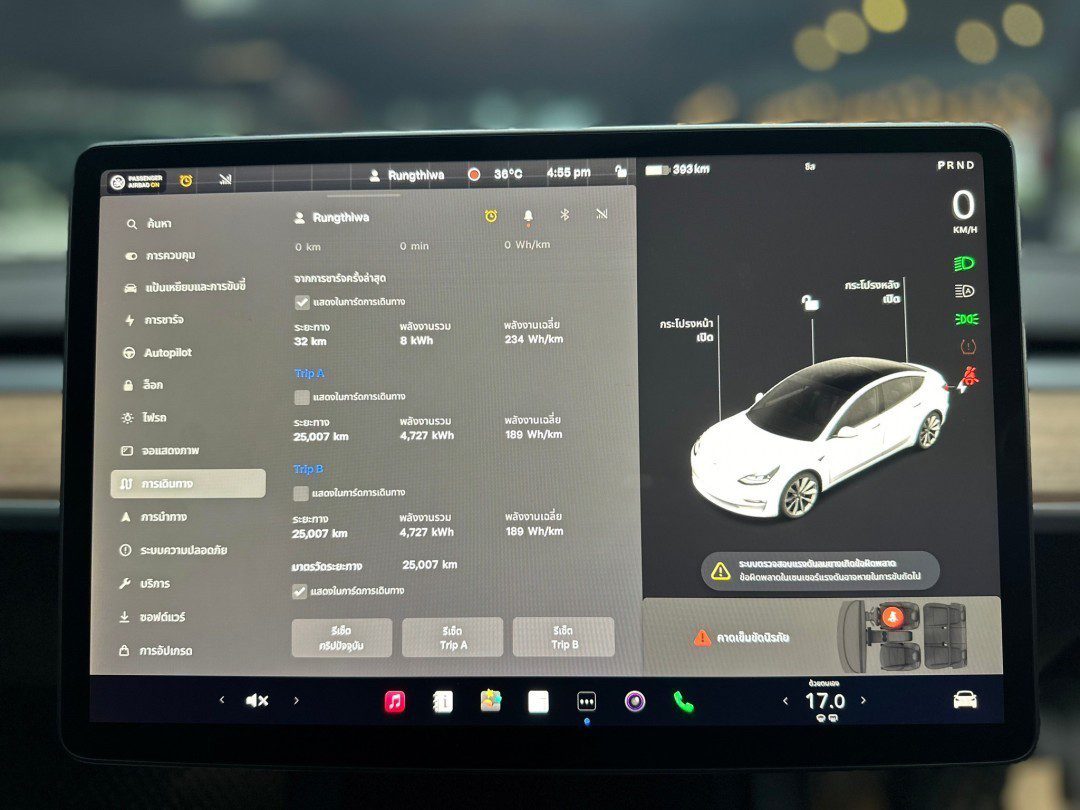Tap the green parking lights indicator
1080x810 pixels.
(x=966, y=319)
